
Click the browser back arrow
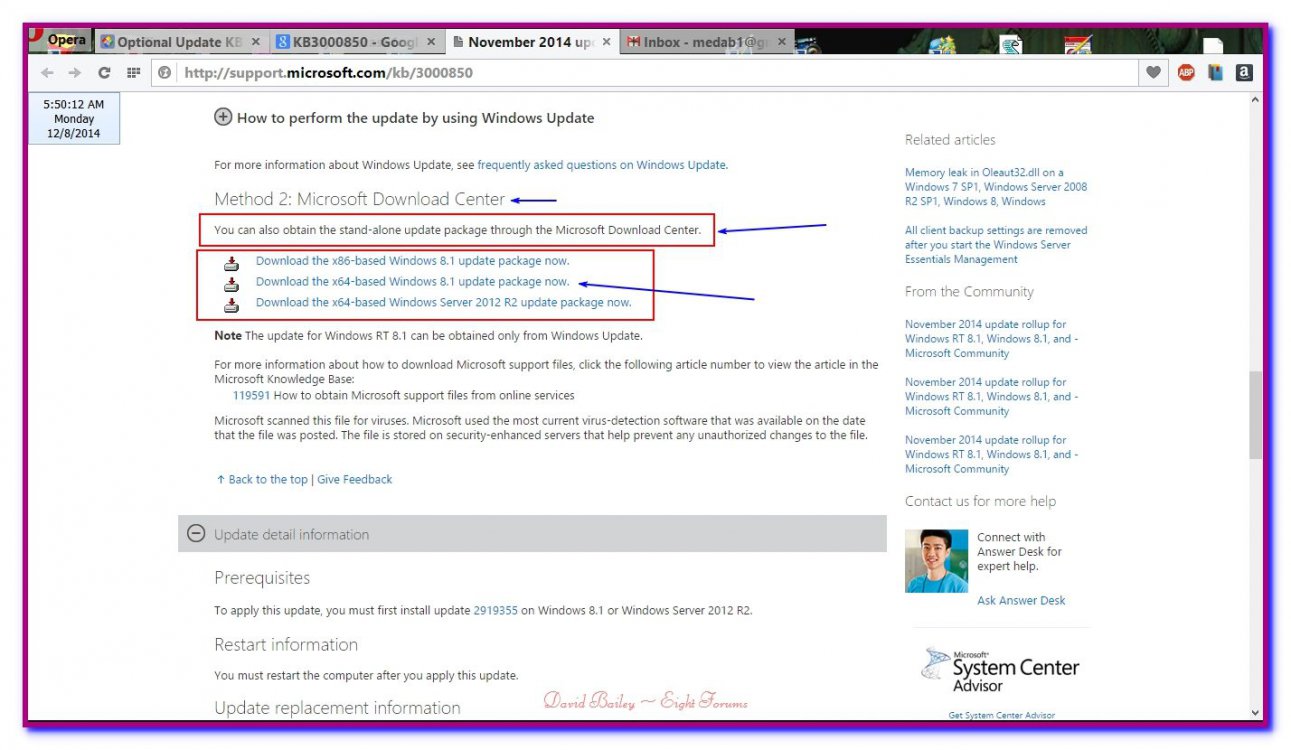(x=47, y=73)
